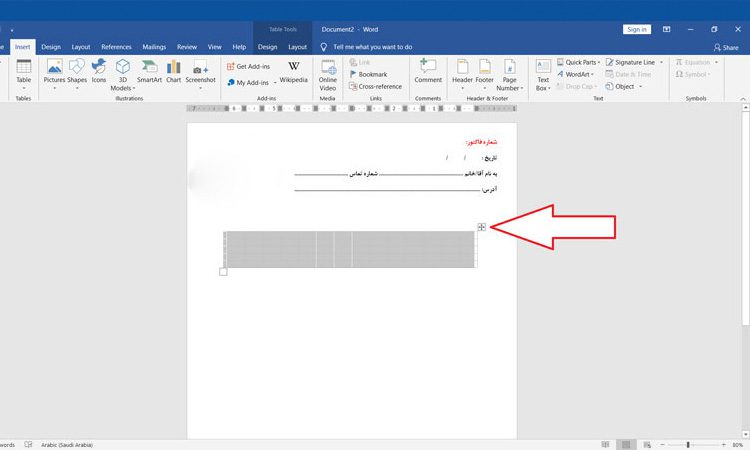Add a Signature Line

630,62
